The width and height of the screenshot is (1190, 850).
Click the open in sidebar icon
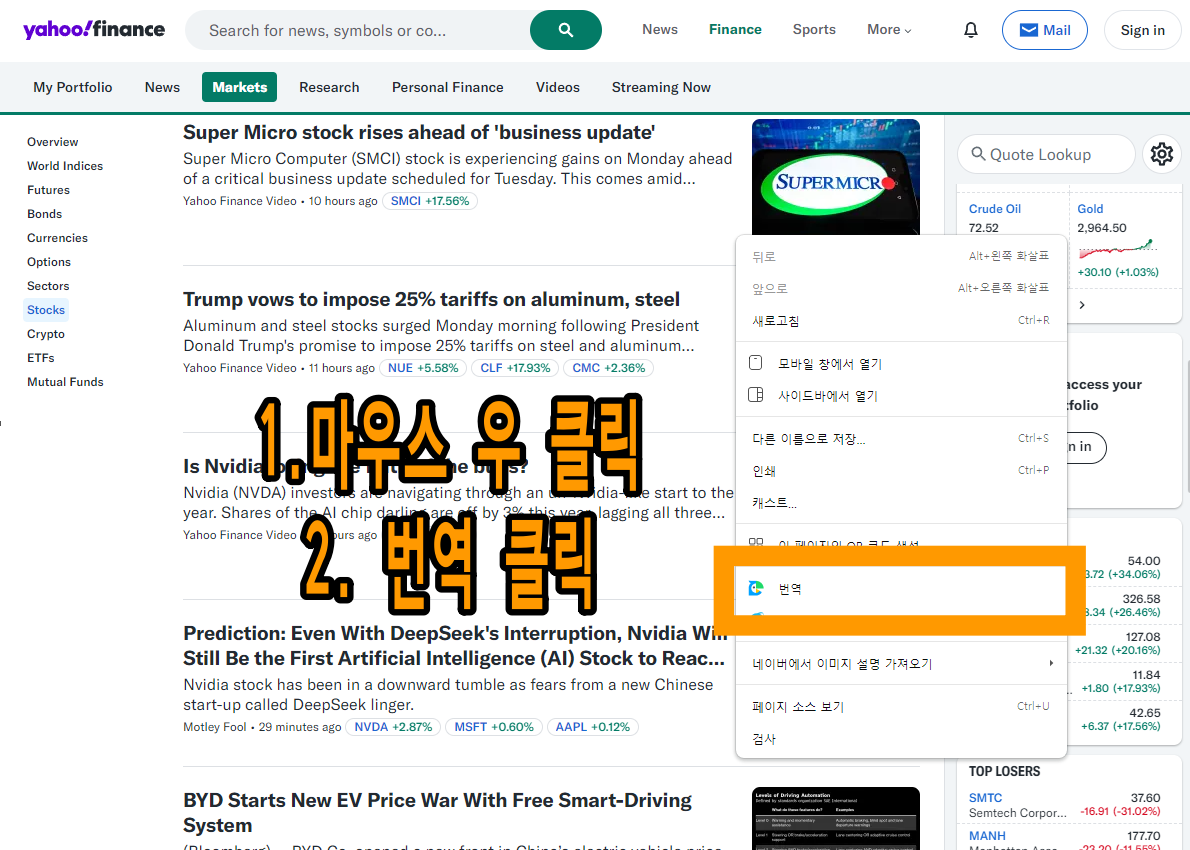(756, 395)
